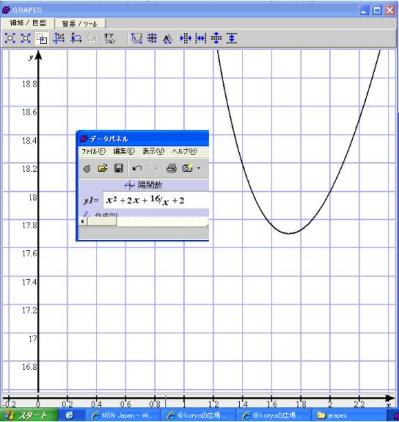Select the 領域/目盛 tab
This screenshot has height=422, width=399.
[x=28, y=23]
